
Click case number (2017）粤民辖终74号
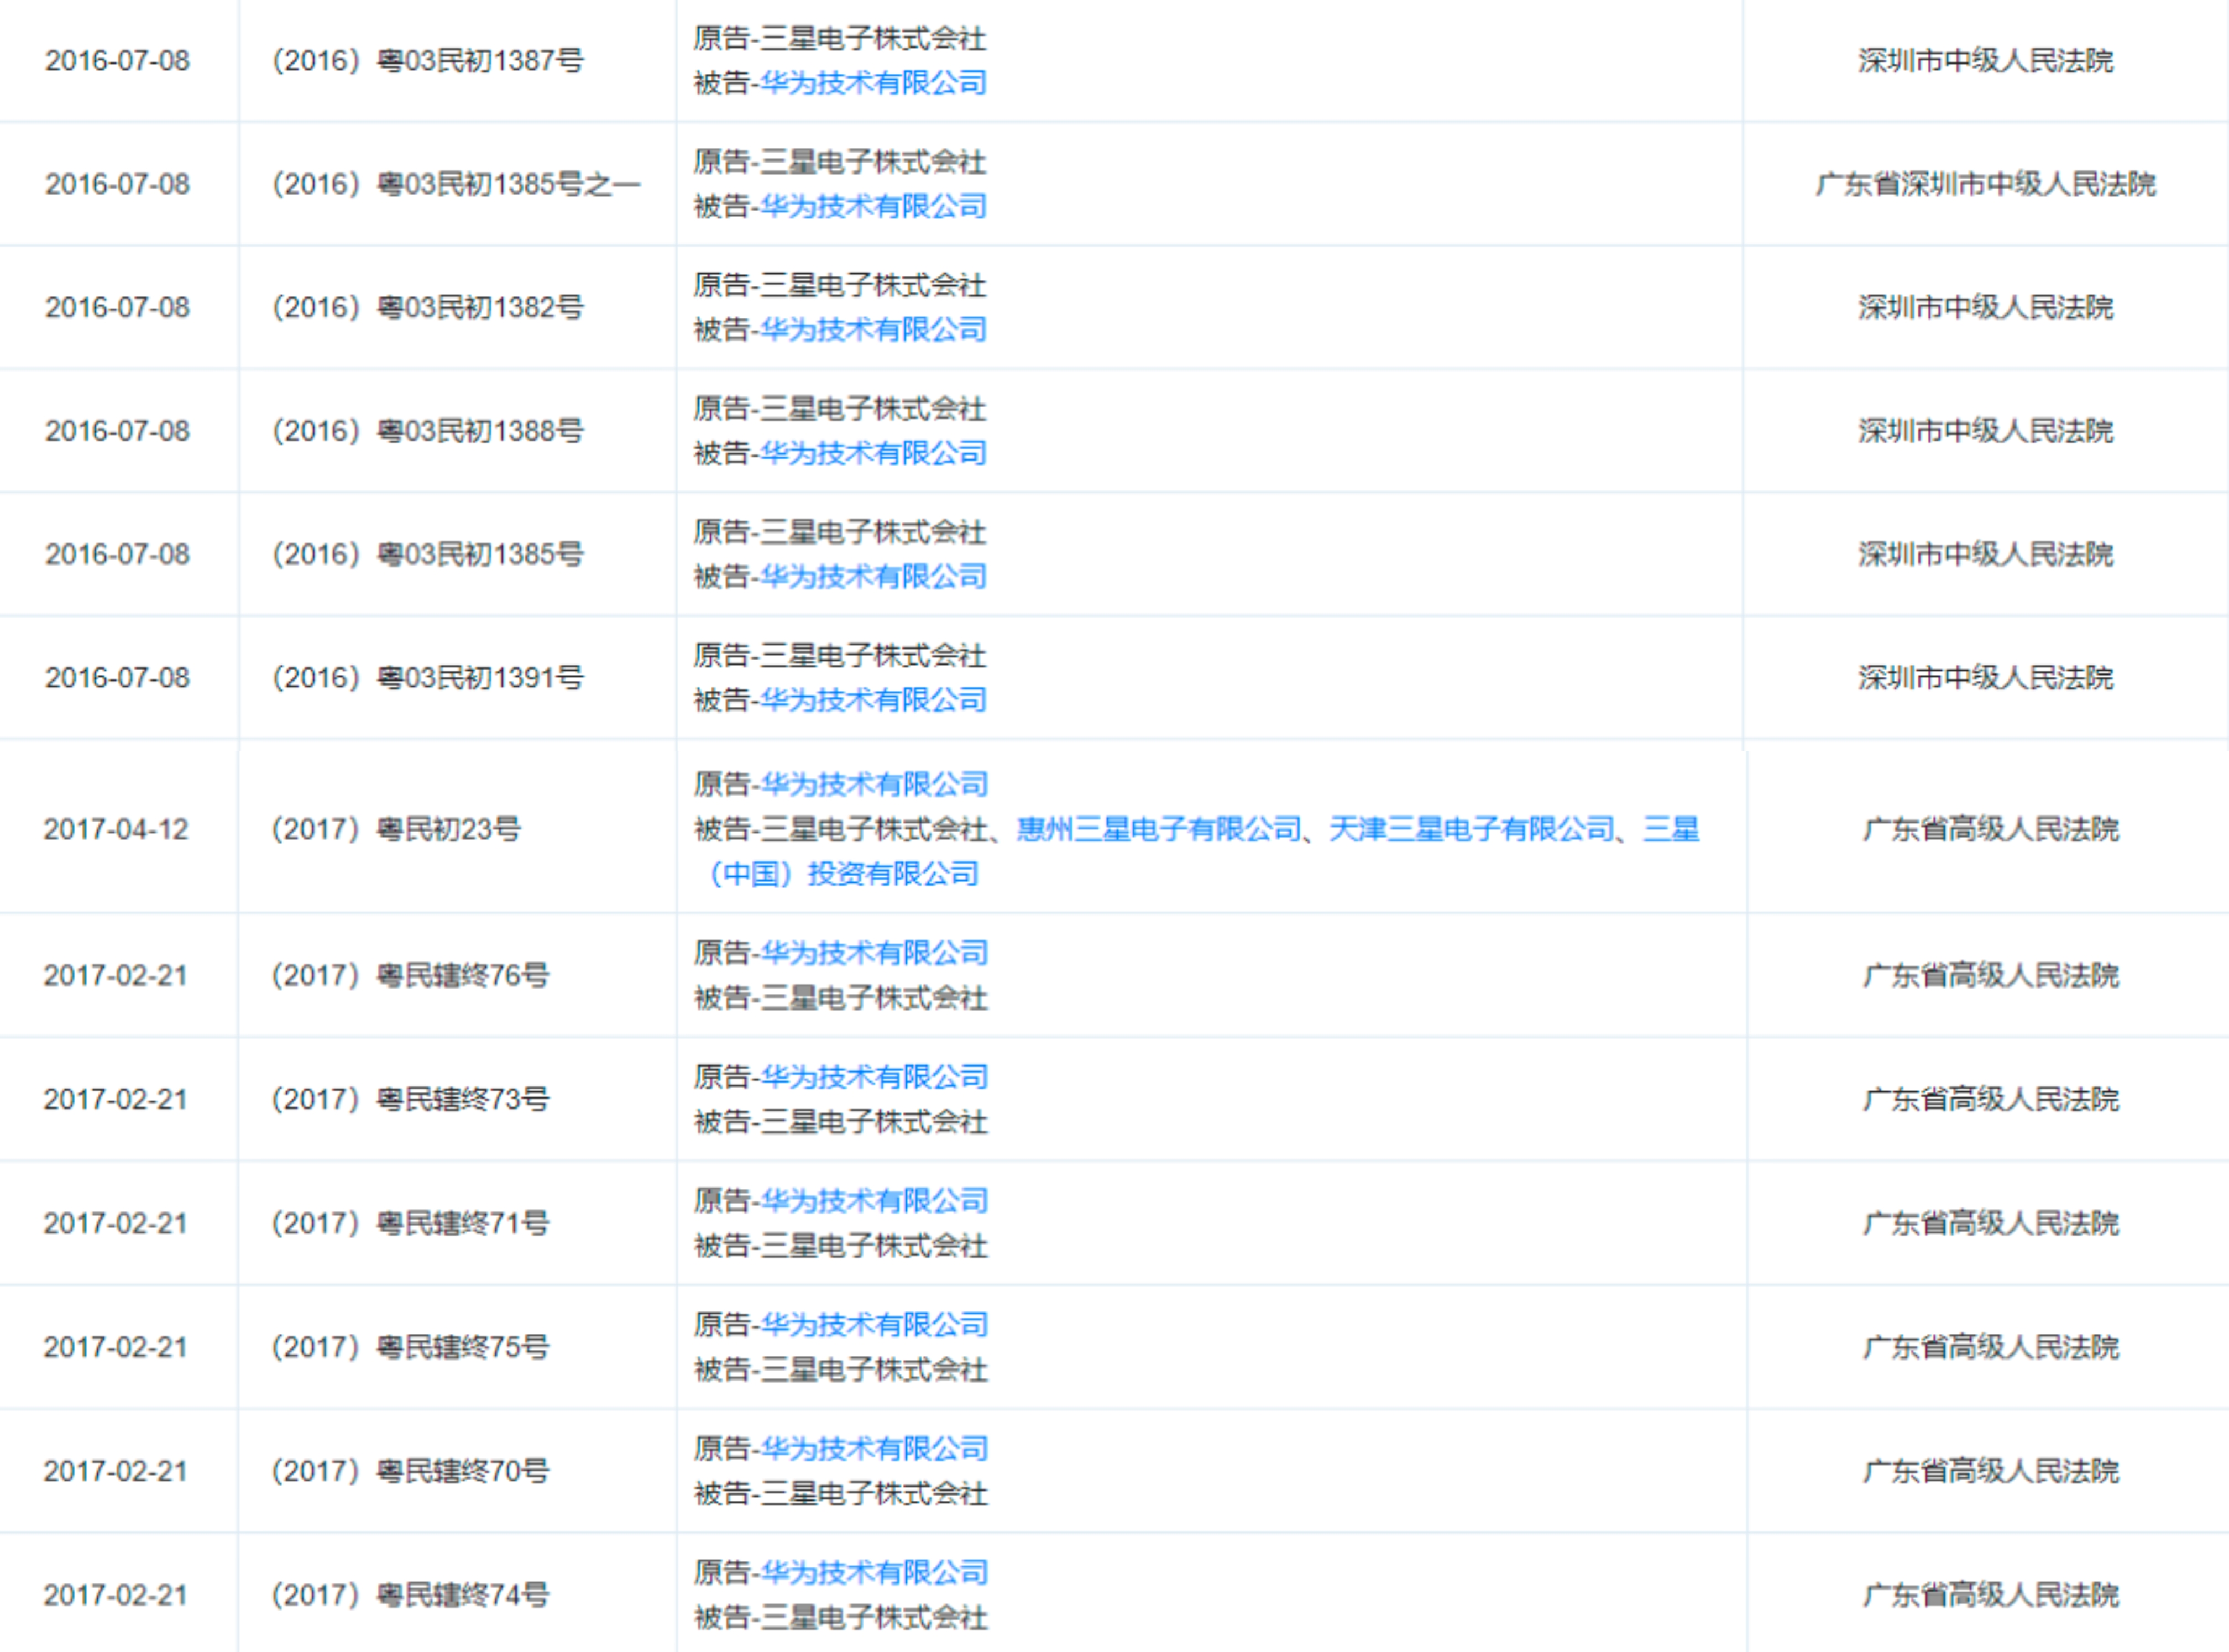pos(410,1596)
